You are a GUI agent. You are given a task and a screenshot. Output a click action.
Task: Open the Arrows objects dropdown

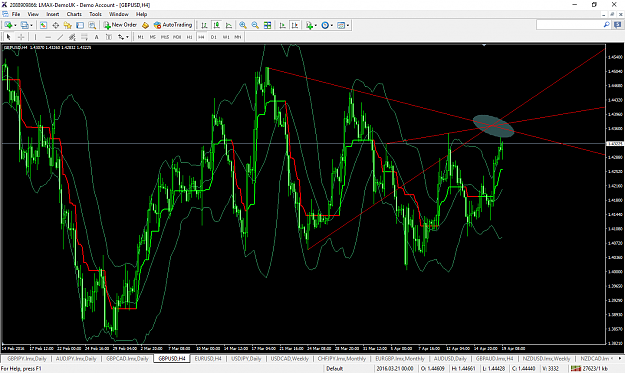(123, 37)
